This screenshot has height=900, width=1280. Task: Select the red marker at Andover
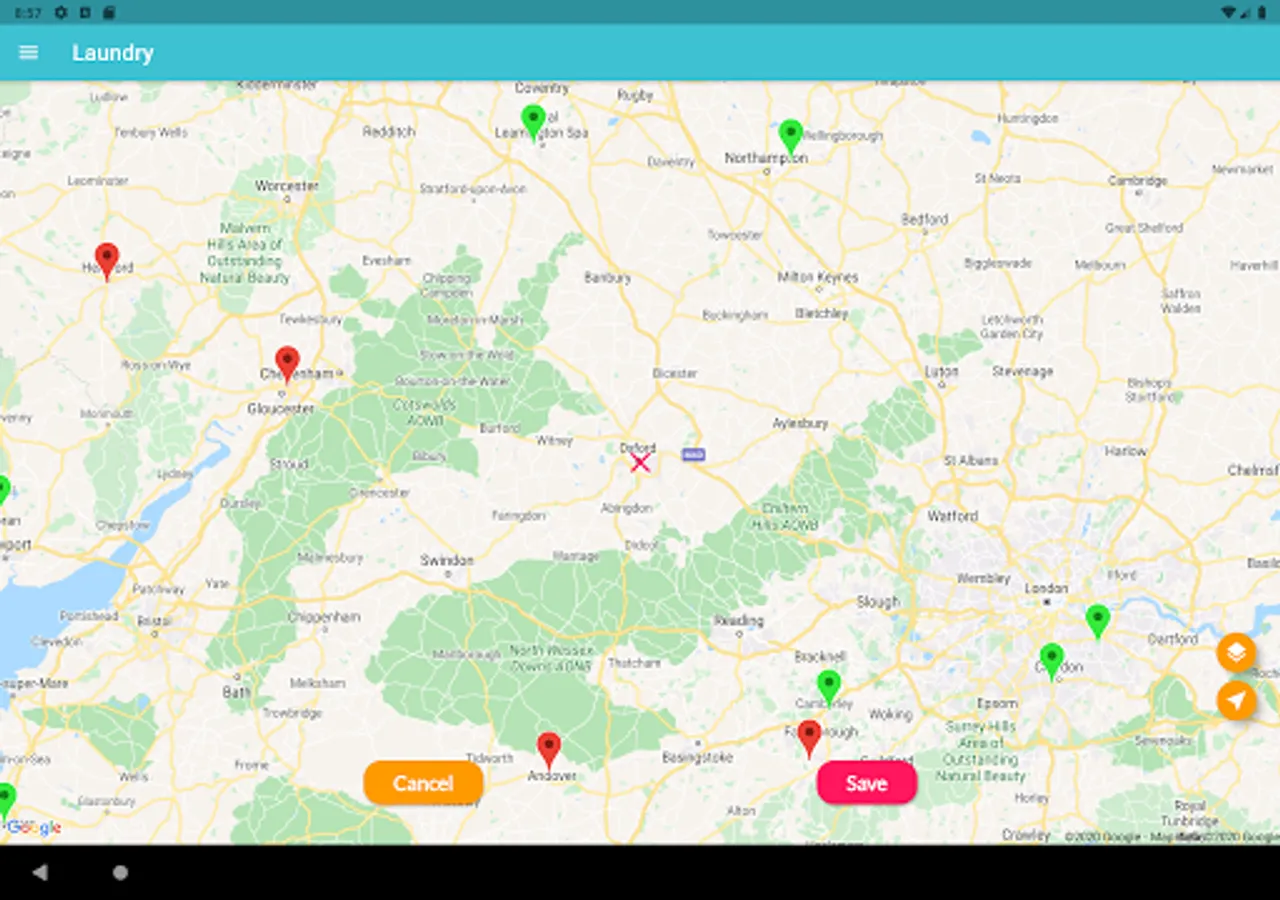[548, 750]
